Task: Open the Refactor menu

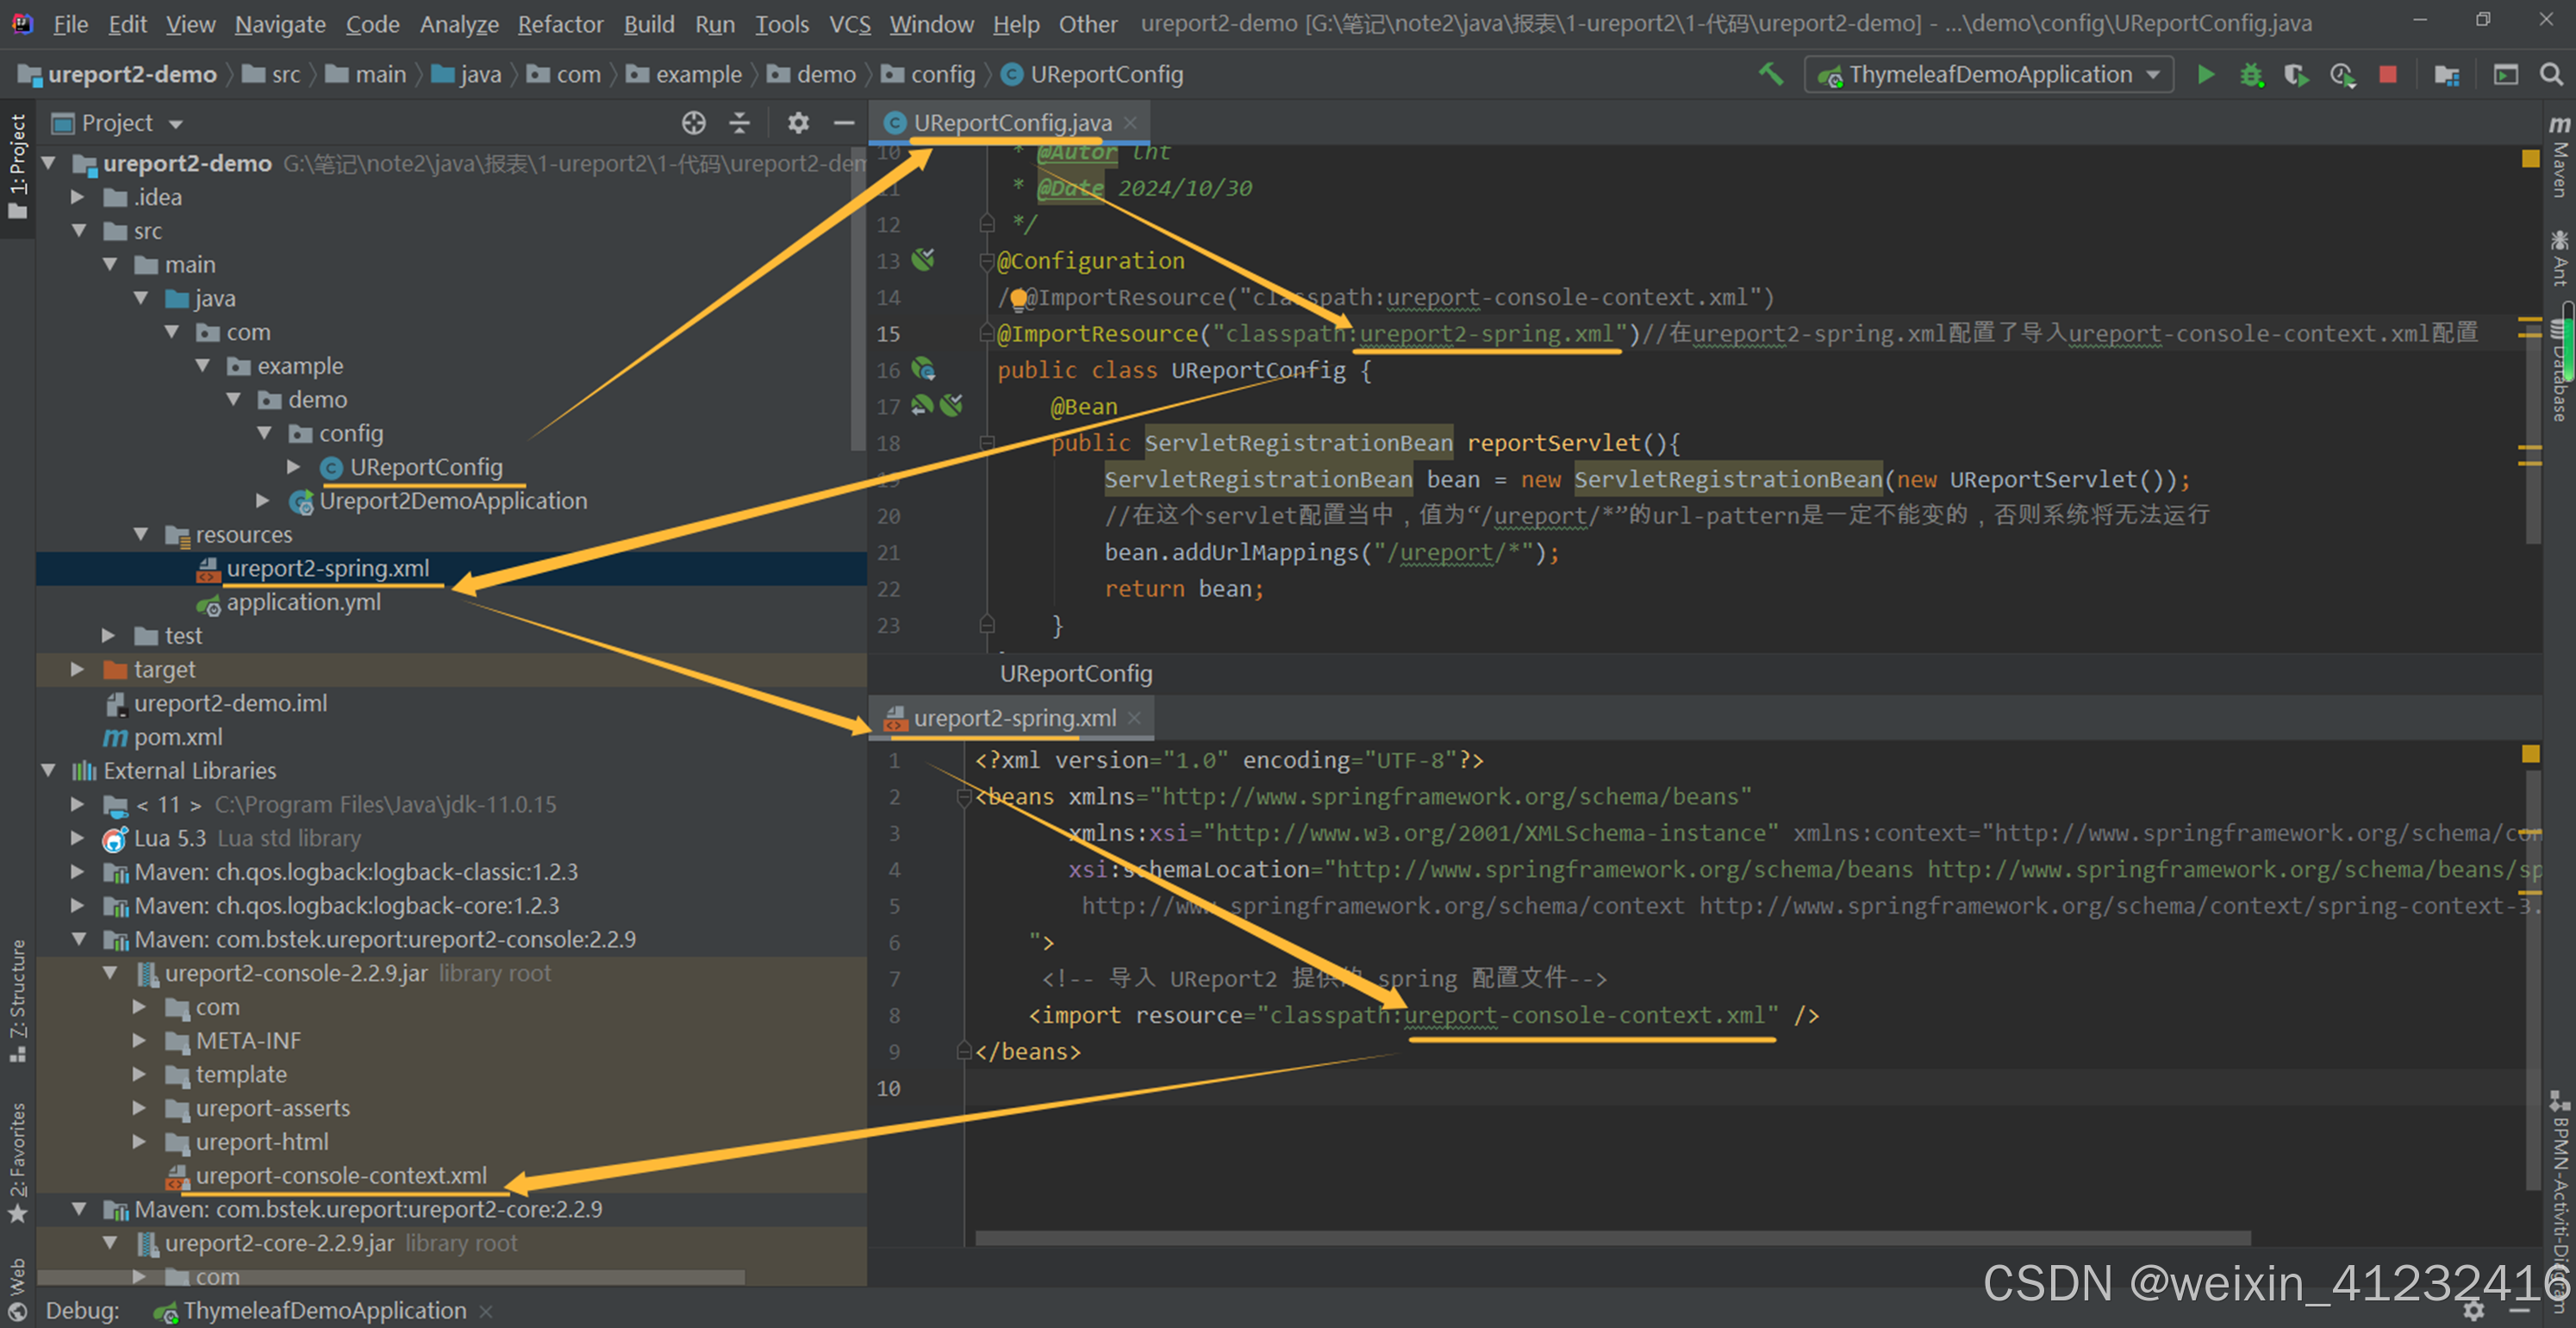Action: coord(560,24)
